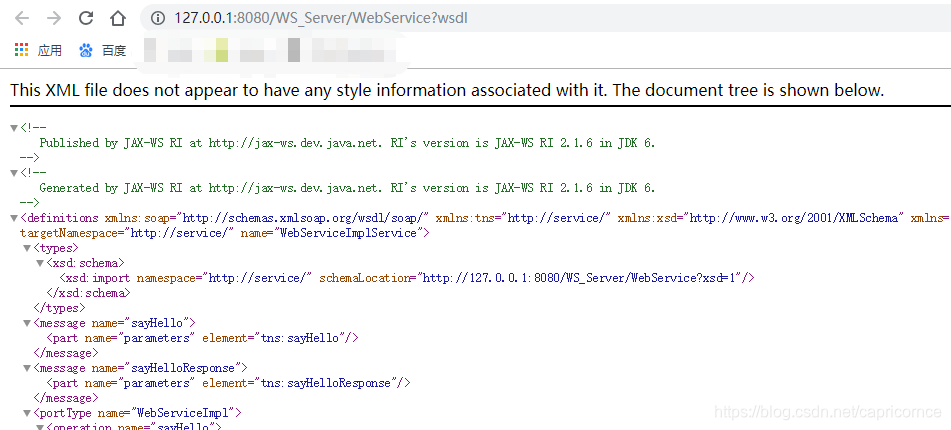Focus the address bar URL field
951x430 pixels.
[x=545, y=18]
